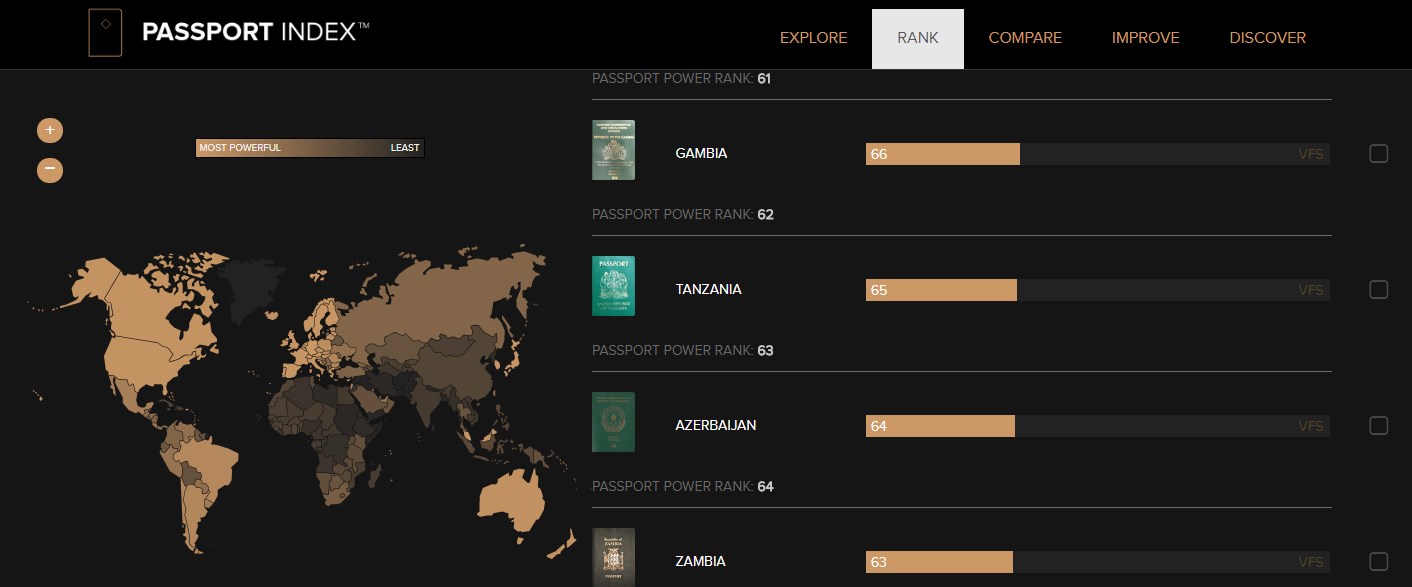Click the Most Powerful to Least gradient legend
The height and width of the screenshot is (587, 1412).
pyautogui.click(x=310, y=148)
